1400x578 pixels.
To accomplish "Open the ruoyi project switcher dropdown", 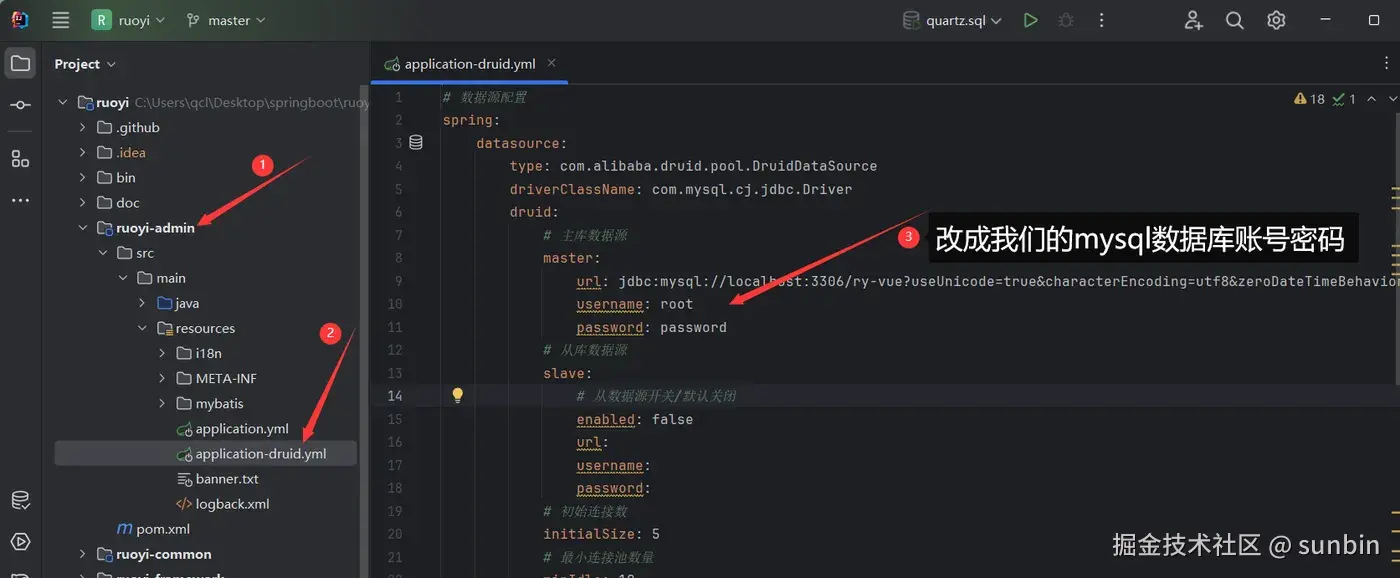I will tap(129, 20).
